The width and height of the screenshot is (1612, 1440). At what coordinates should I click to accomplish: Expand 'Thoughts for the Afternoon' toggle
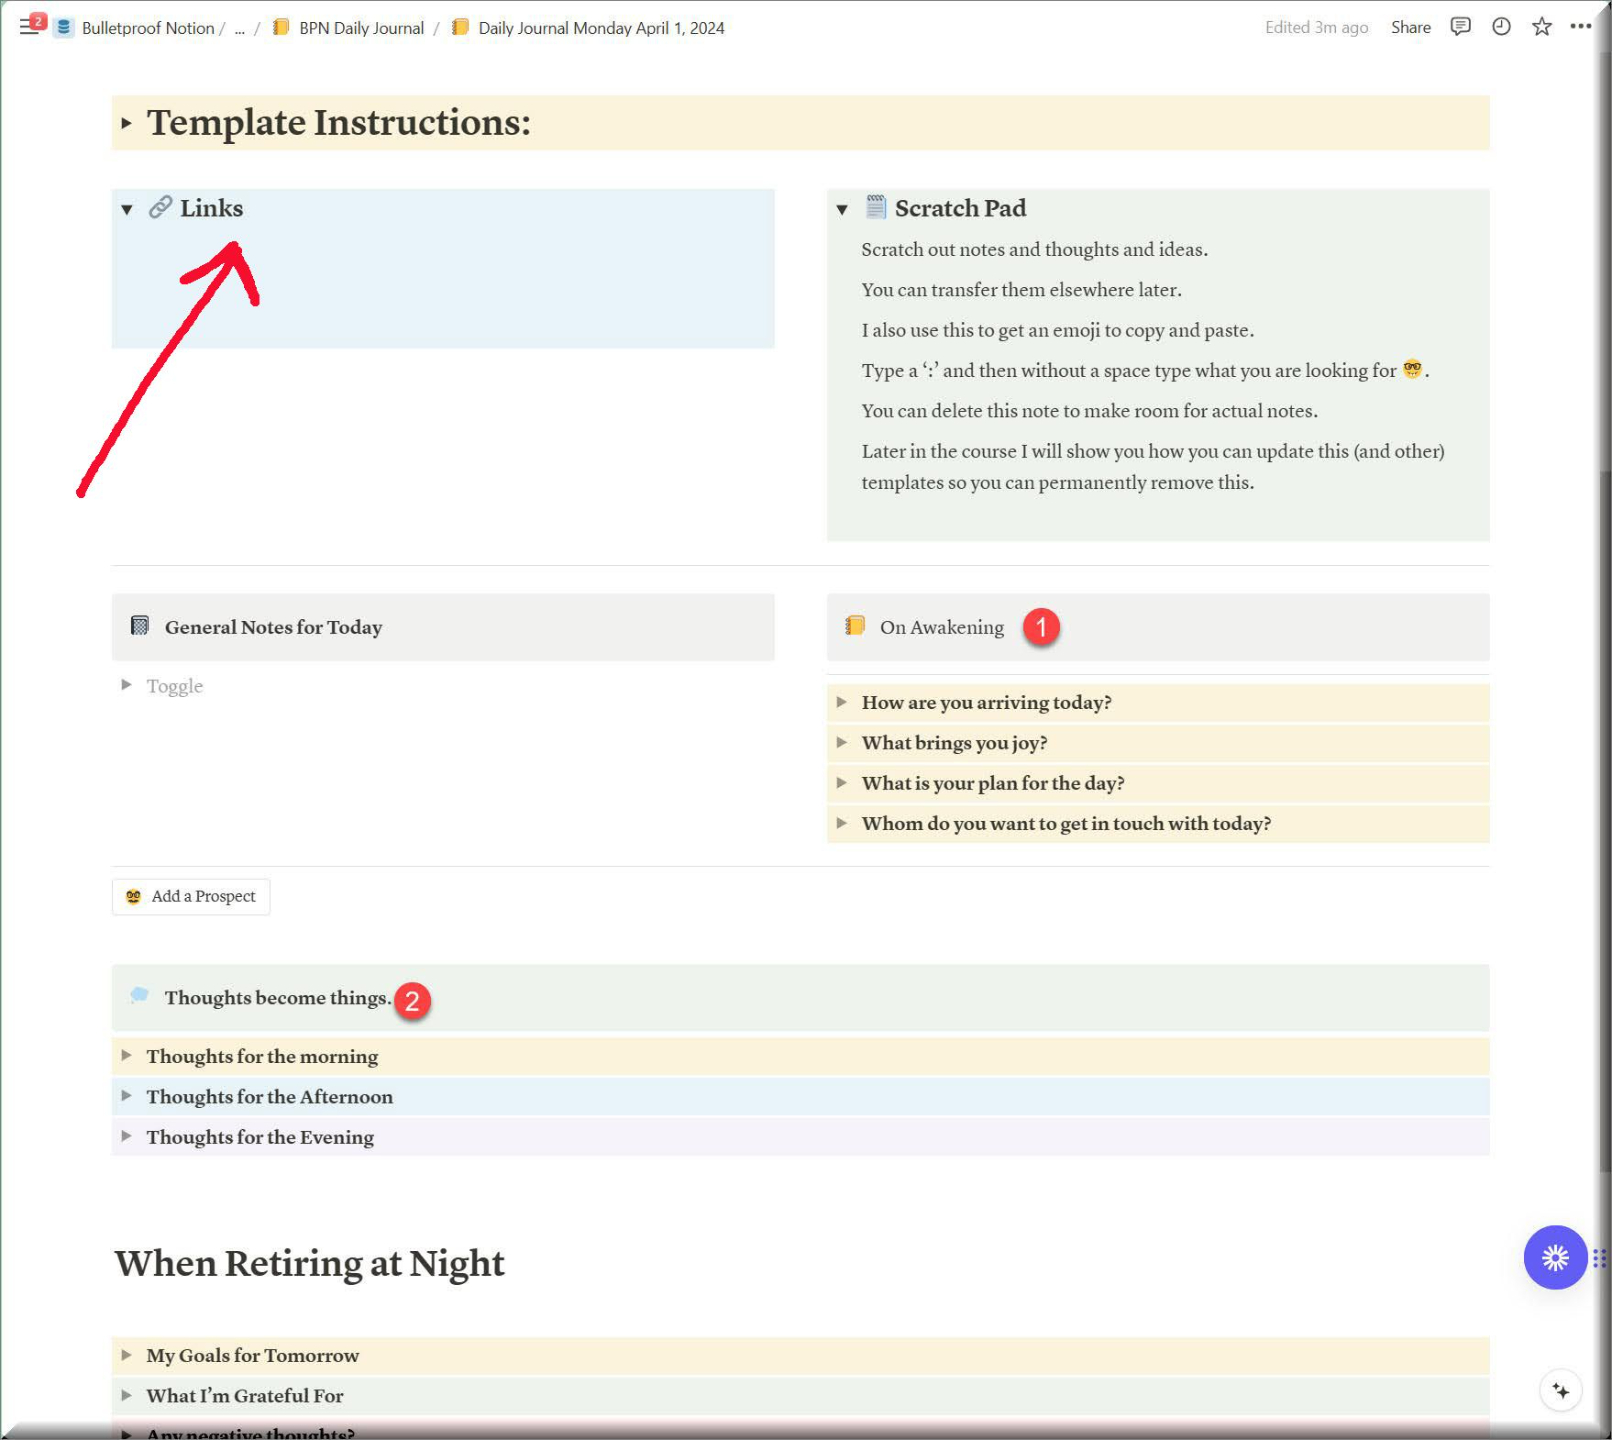pyautogui.click(x=126, y=1096)
